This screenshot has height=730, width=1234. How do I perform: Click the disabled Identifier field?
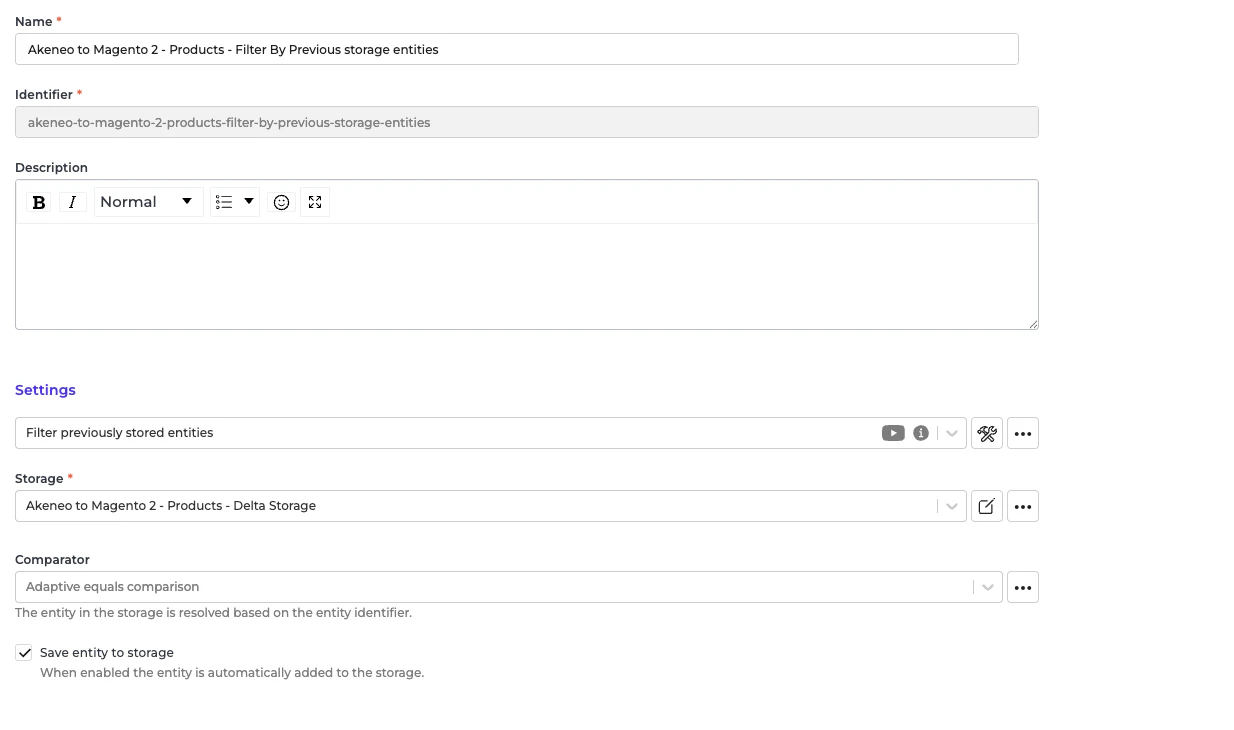point(527,122)
